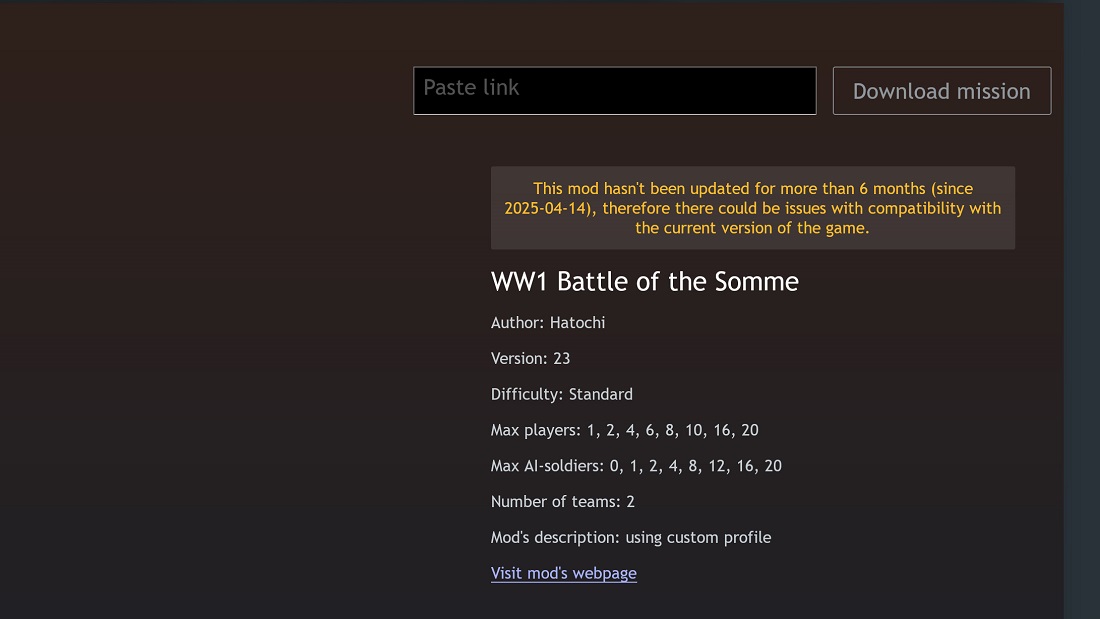Open the Visit mod's webpage link
Screen dimensions: 1100x619
[x=563, y=573]
